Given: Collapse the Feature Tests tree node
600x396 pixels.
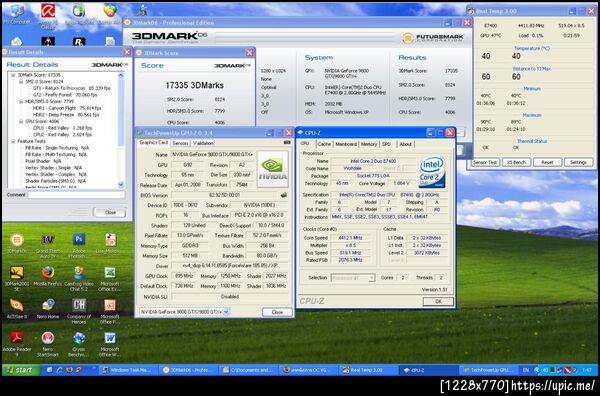Looking at the screenshot, I should [x=13, y=141].
